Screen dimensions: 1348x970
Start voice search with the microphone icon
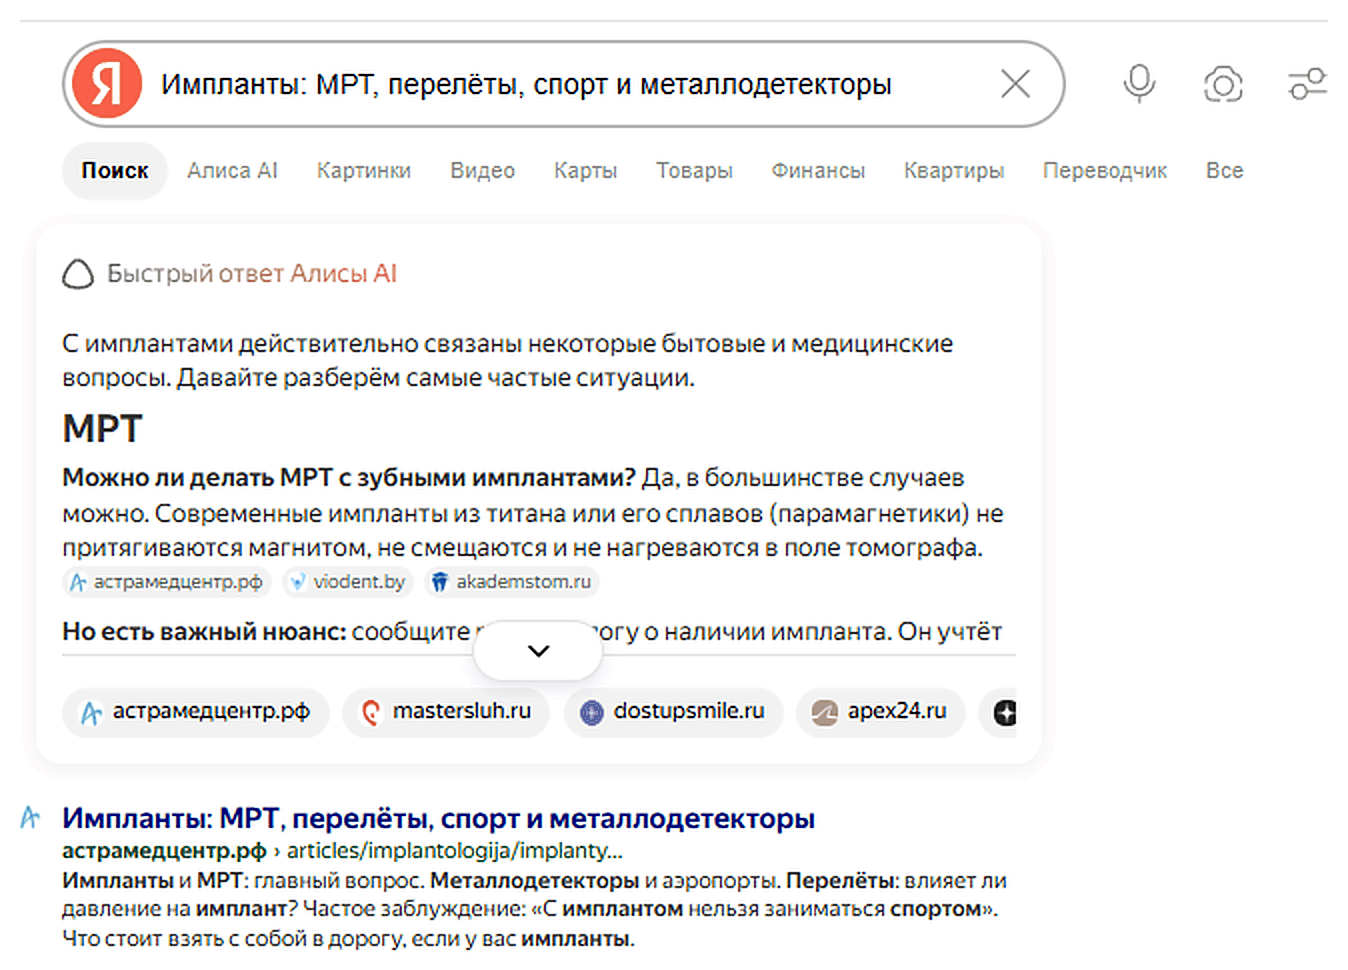1139,84
